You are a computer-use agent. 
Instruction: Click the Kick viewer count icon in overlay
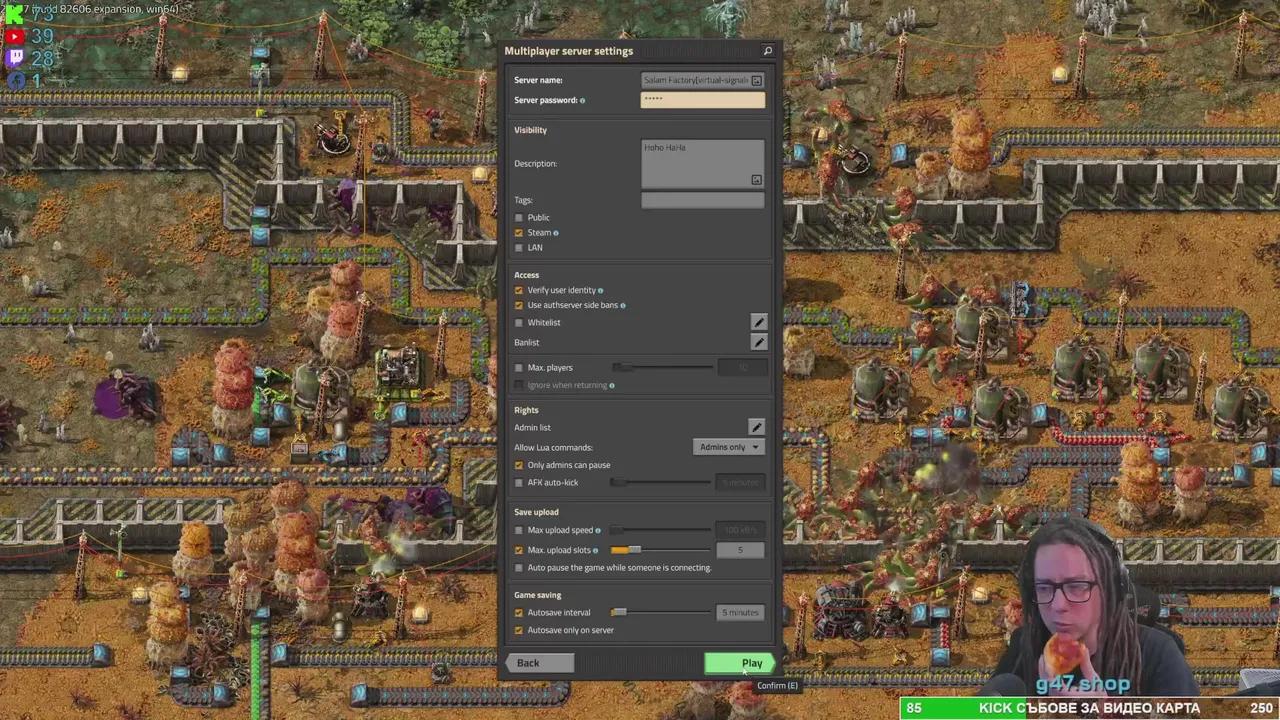[14, 14]
